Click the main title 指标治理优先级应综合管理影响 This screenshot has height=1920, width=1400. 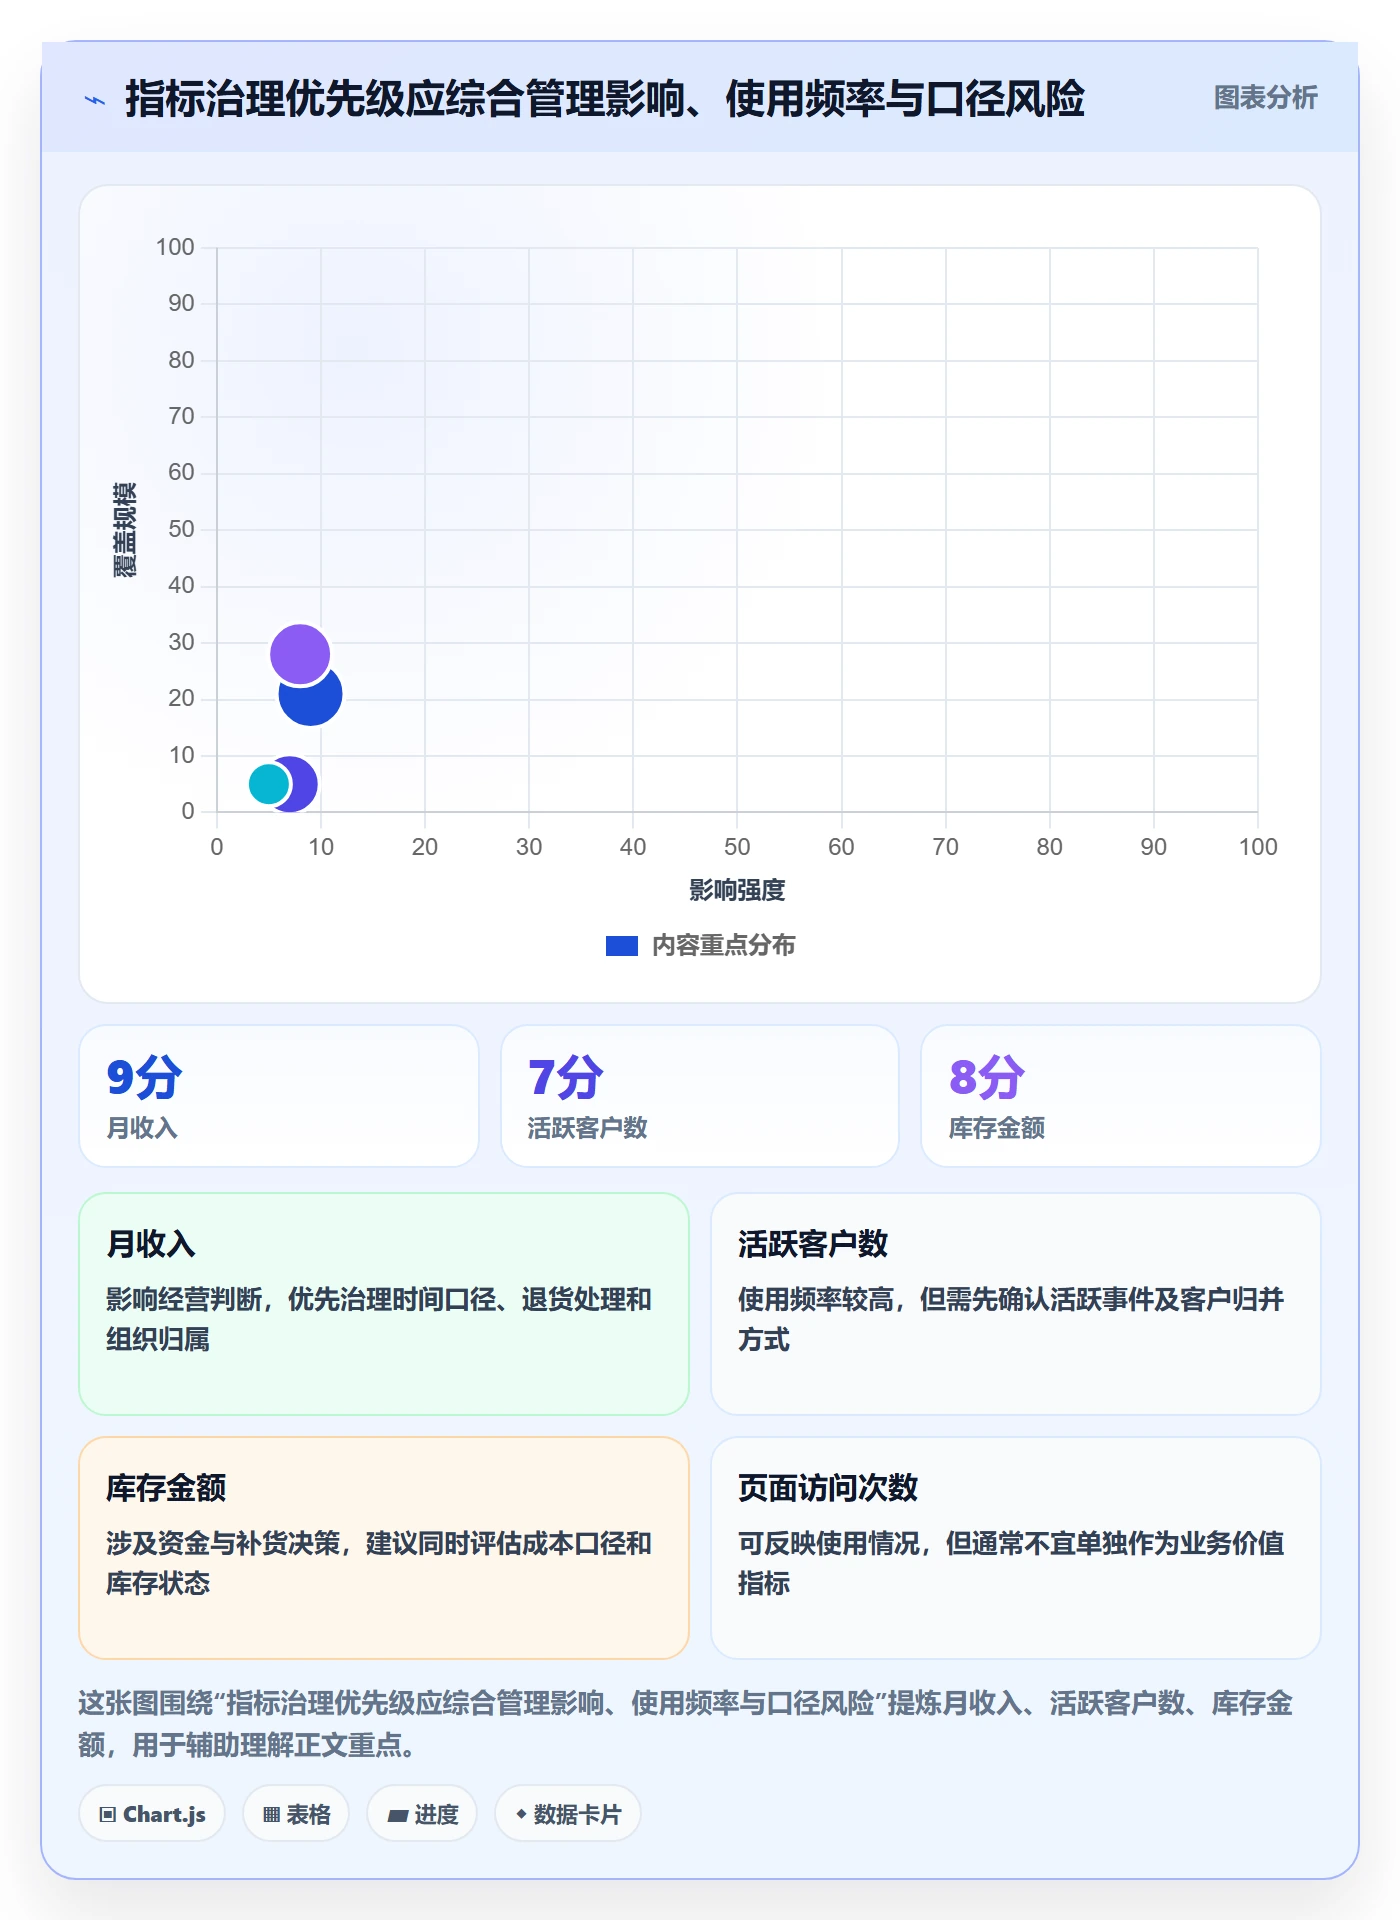coord(605,99)
